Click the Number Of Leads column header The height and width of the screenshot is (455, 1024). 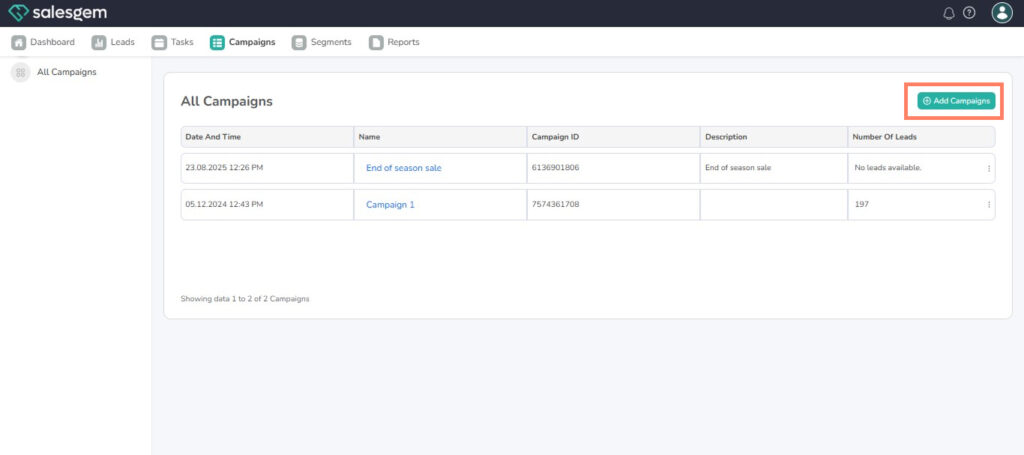[884, 137]
